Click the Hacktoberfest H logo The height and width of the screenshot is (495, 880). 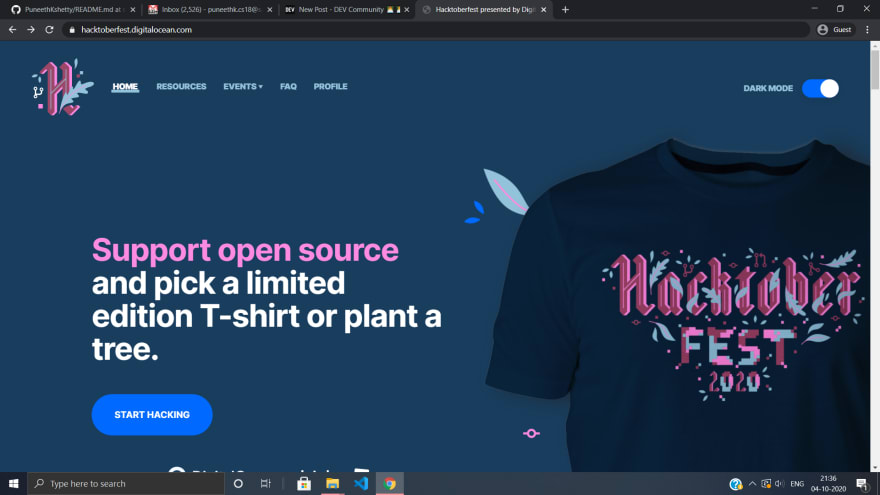(63, 88)
